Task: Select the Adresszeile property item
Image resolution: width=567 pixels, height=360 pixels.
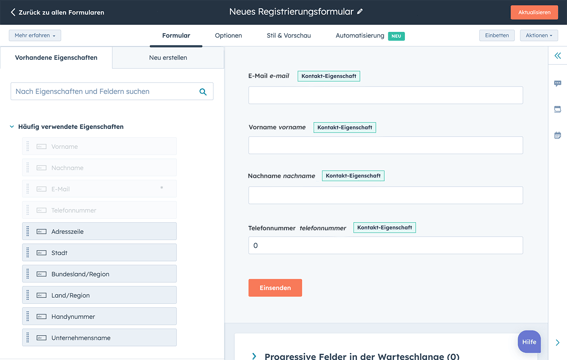Action: coord(99,231)
